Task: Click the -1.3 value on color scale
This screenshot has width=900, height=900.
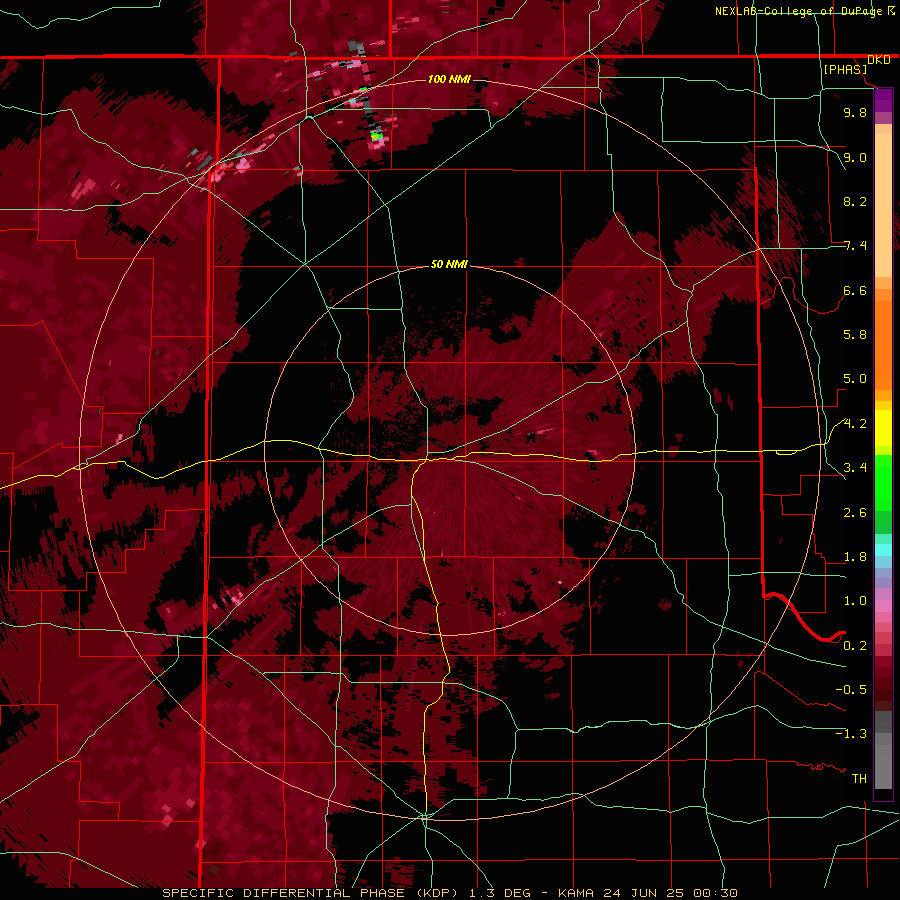Action: click(851, 734)
